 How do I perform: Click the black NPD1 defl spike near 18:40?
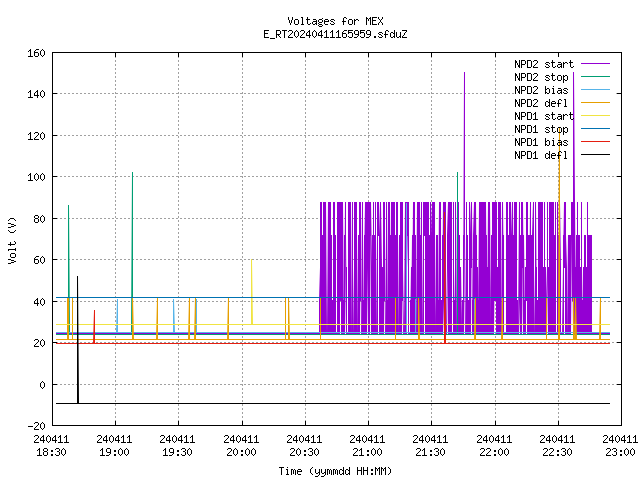click(x=78, y=340)
